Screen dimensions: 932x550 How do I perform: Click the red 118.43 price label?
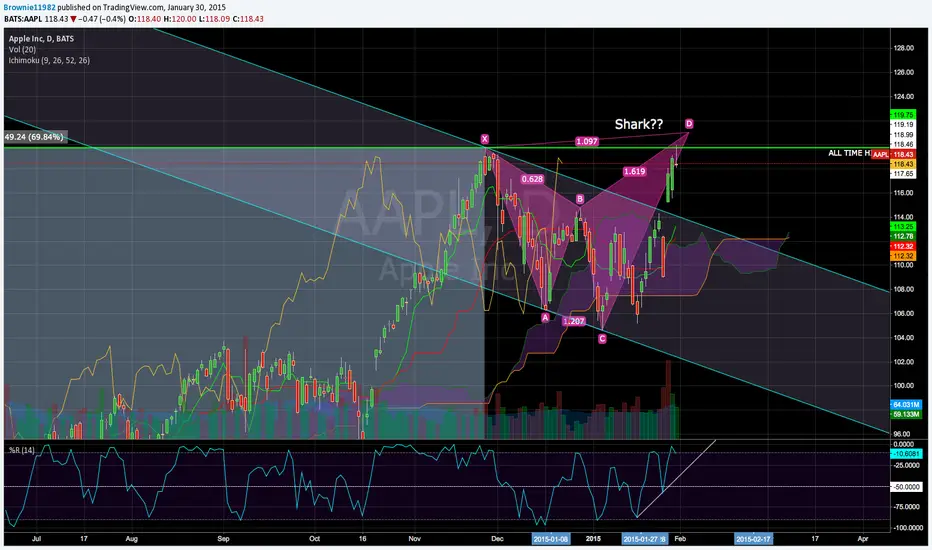903,155
